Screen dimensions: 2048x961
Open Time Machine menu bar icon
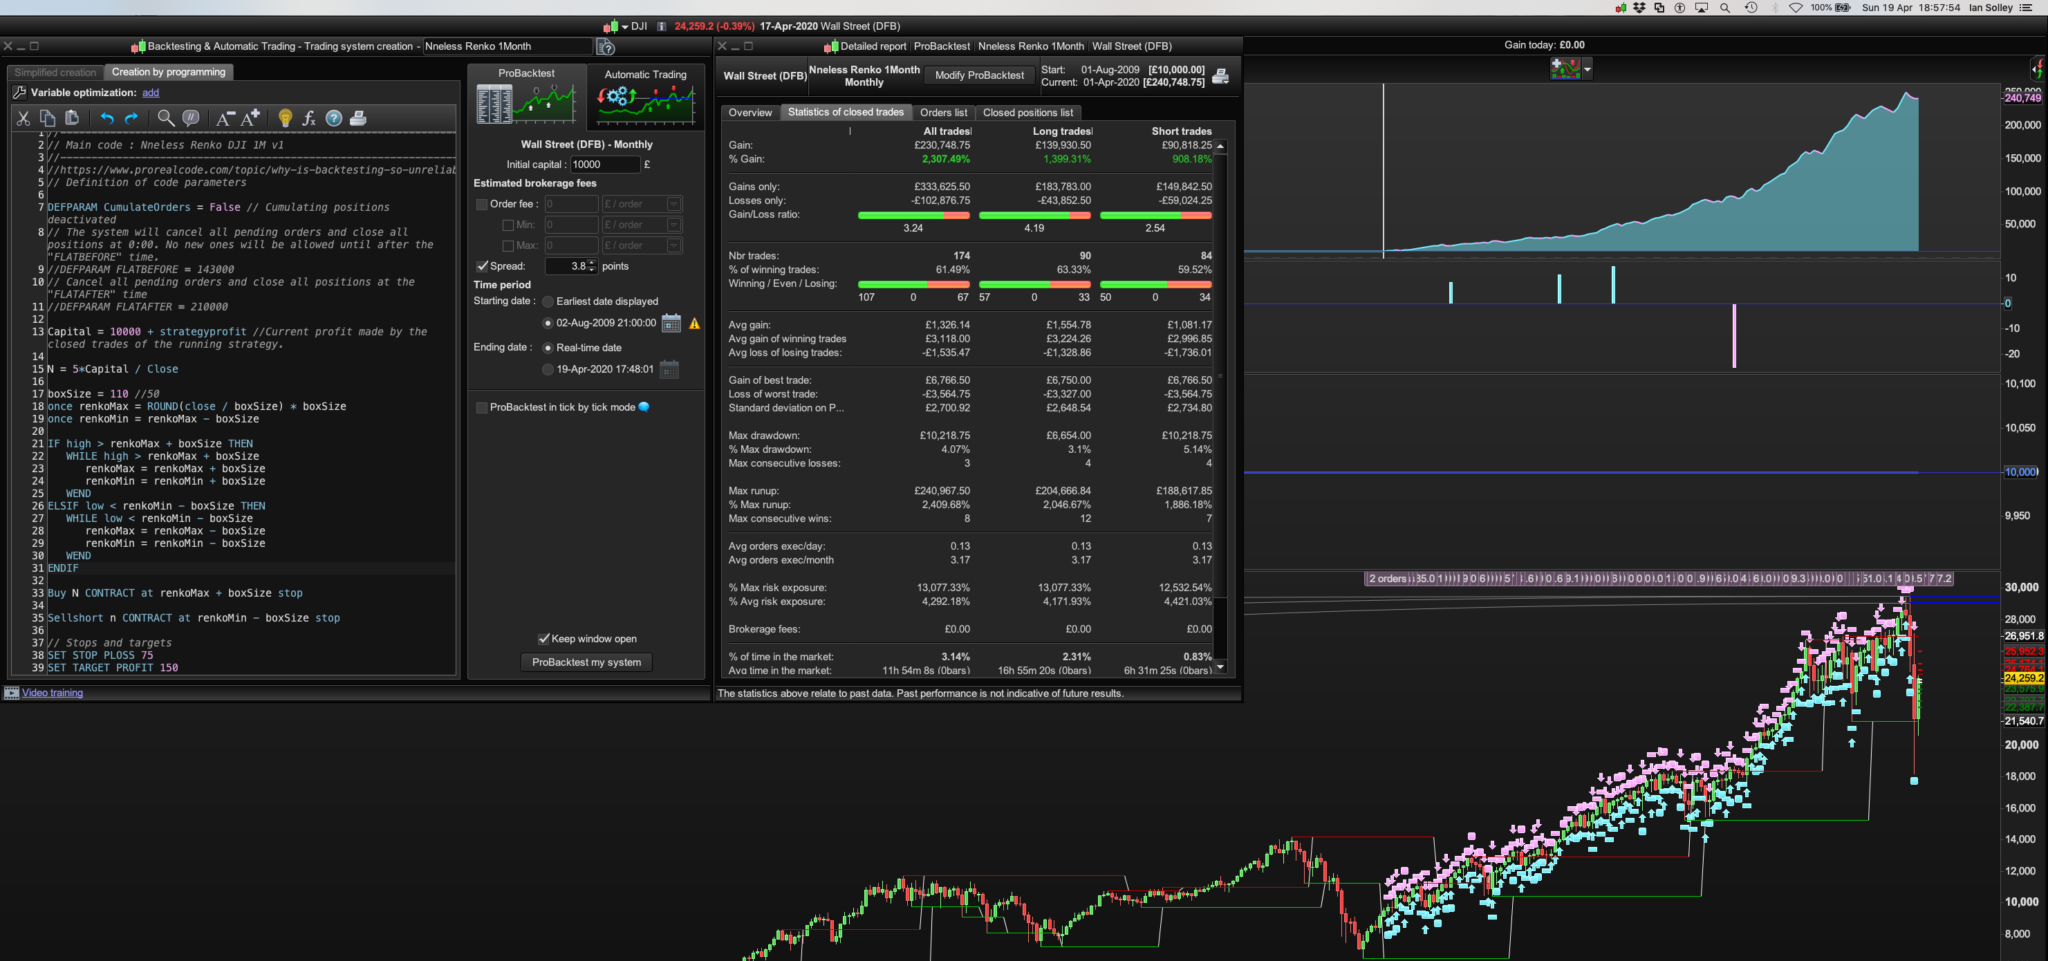(x=1751, y=7)
